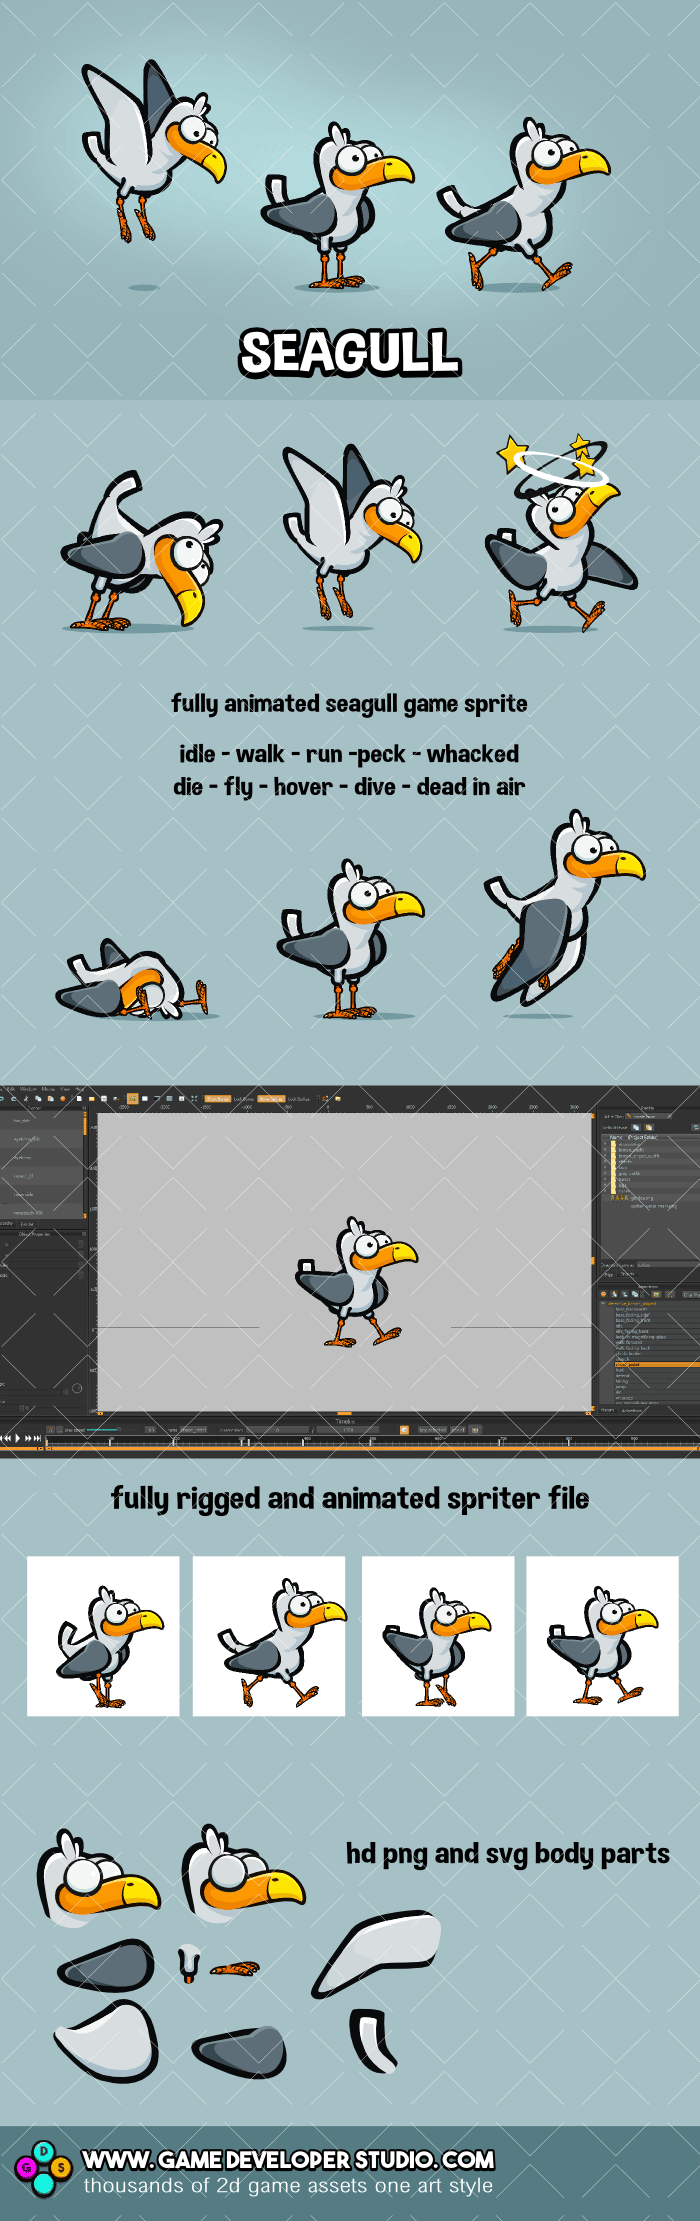Image resolution: width=700 pixels, height=2221 pixels.
Task: Collapse the animations entity root expander
Action: [602, 1303]
